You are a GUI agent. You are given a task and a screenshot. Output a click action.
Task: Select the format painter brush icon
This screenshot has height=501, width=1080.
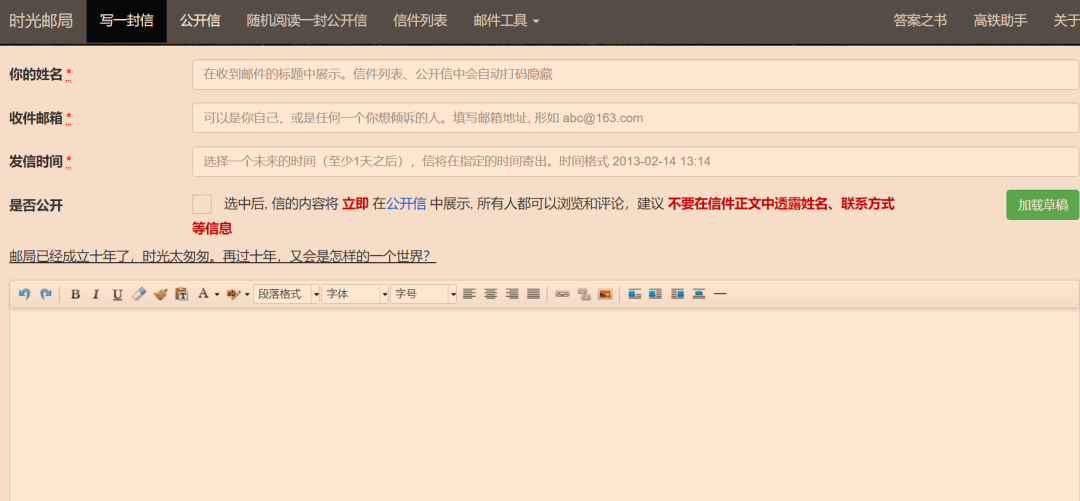pos(160,294)
